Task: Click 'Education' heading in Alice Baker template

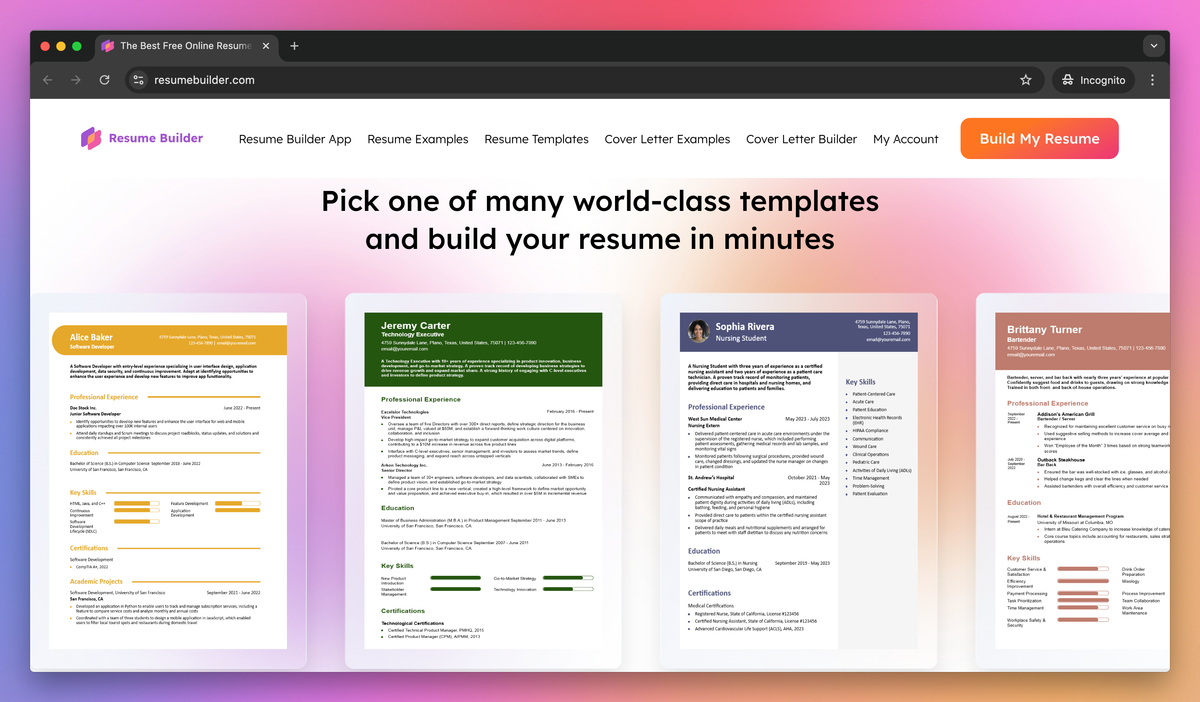Action: coord(84,453)
